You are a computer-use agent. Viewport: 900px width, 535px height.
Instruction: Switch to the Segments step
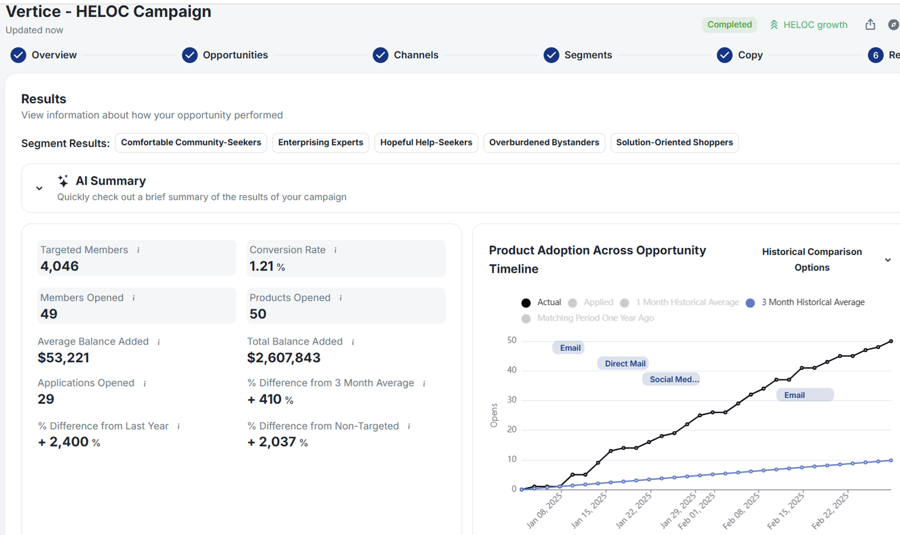point(587,55)
